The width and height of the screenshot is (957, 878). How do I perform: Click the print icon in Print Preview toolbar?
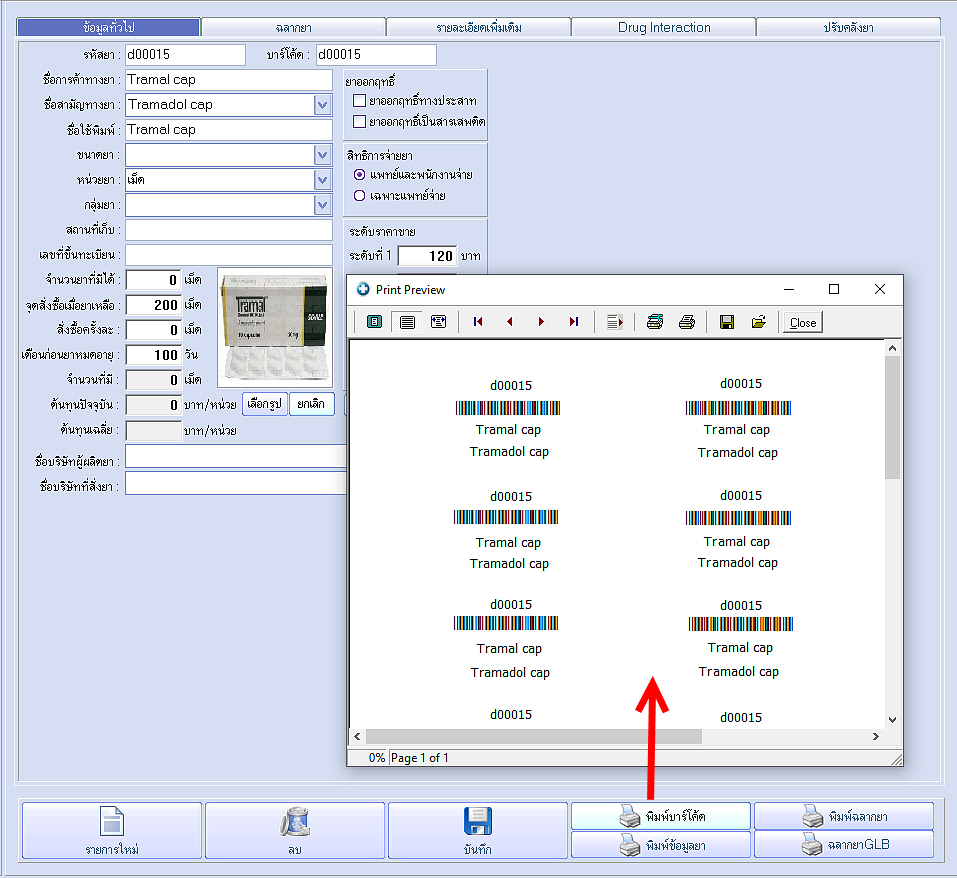point(687,322)
